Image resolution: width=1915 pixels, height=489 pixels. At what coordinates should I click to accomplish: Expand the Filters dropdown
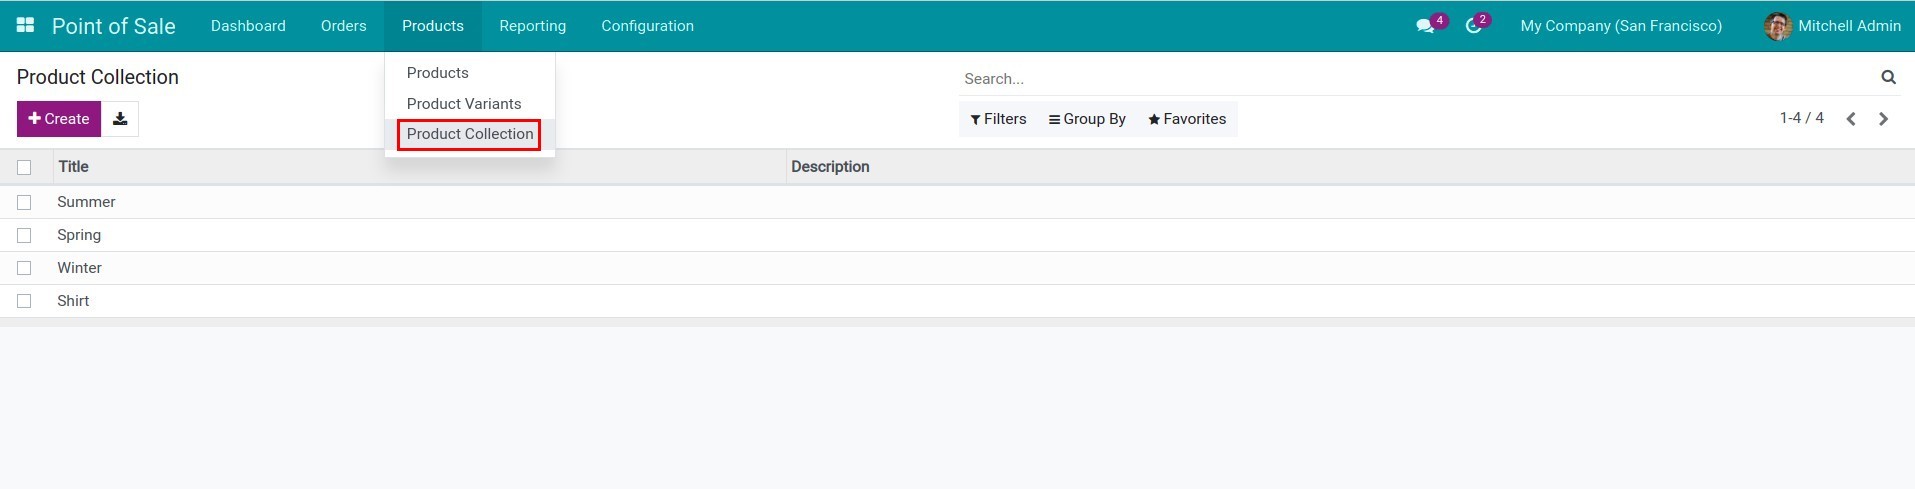click(x=998, y=119)
